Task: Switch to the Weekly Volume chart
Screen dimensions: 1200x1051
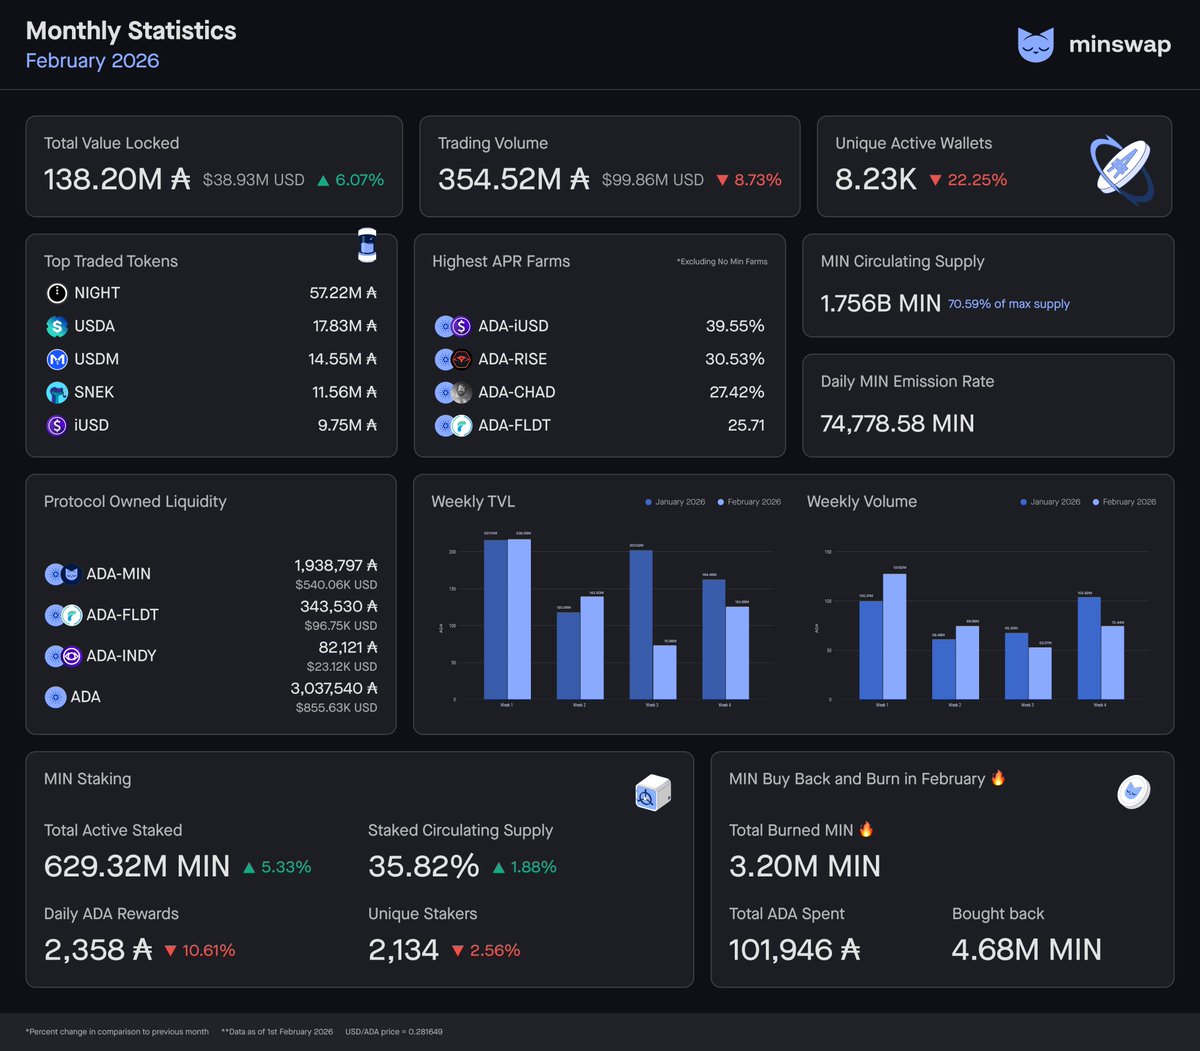Action: pyautogui.click(x=861, y=501)
